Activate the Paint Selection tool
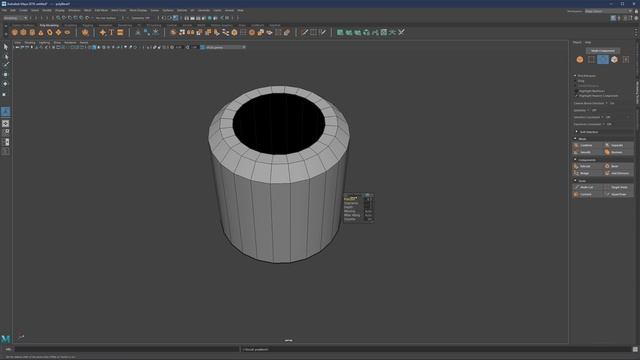Viewport: 640px width, 360px height. click(x=5, y=65)
